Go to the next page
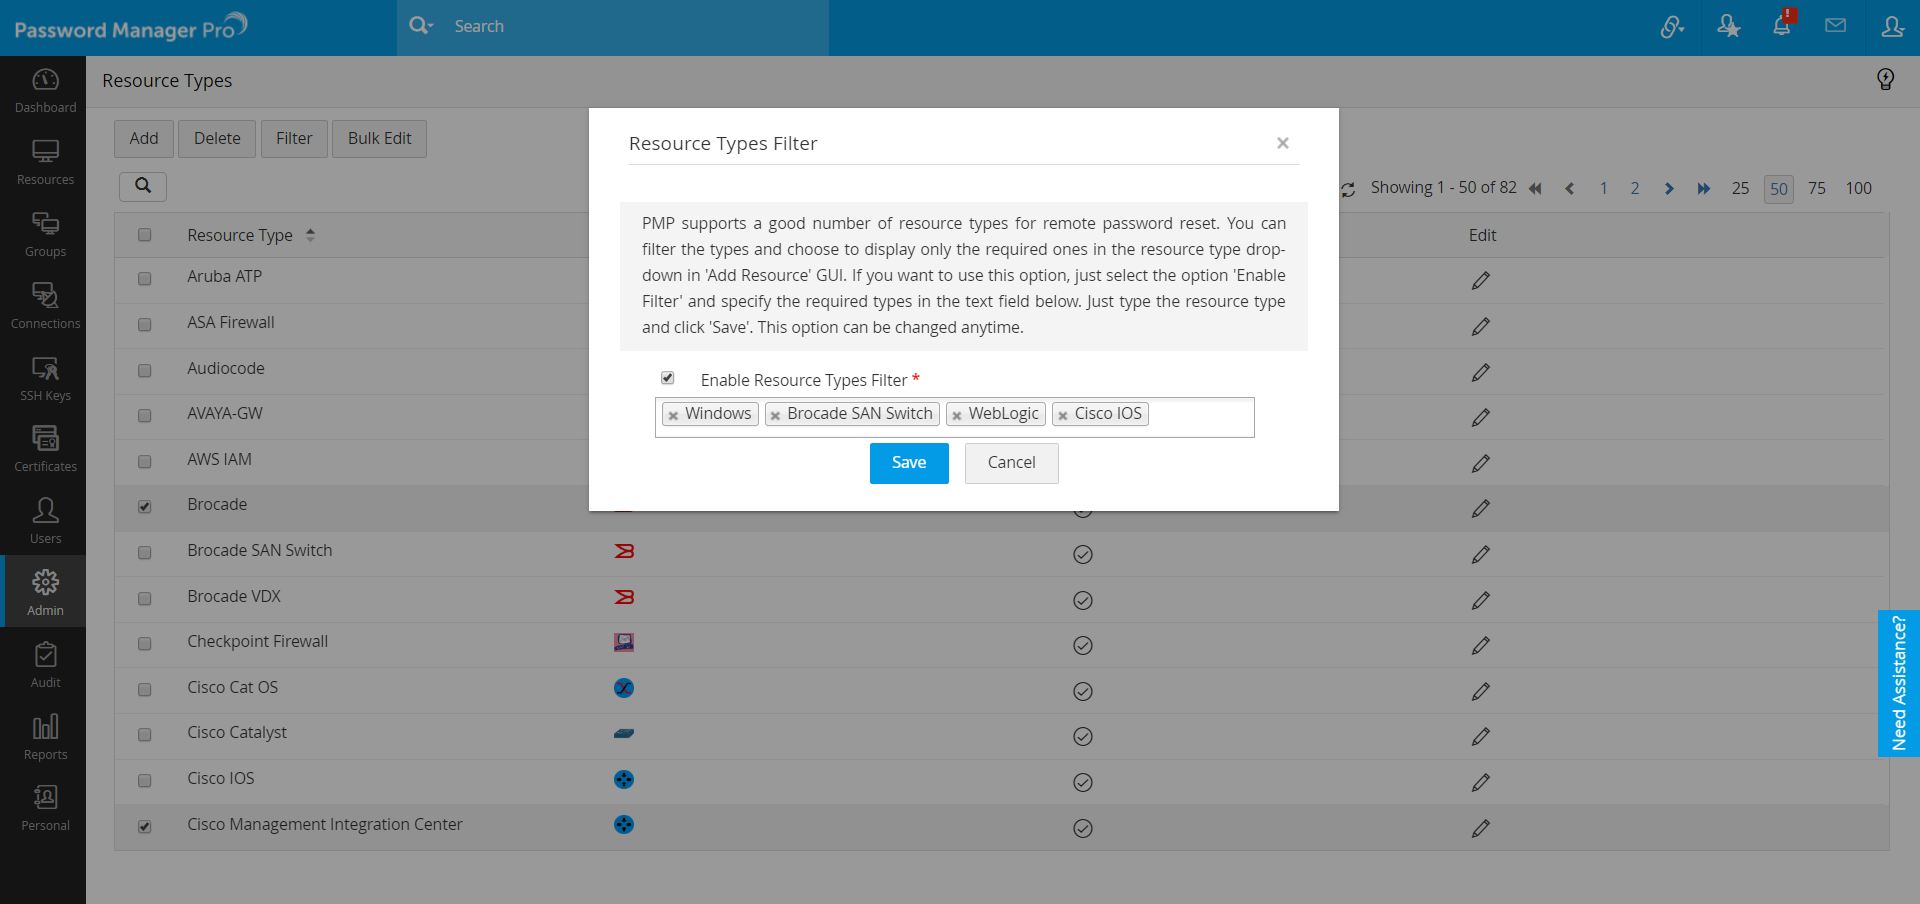1920x904 pixels. [1669, 189]
